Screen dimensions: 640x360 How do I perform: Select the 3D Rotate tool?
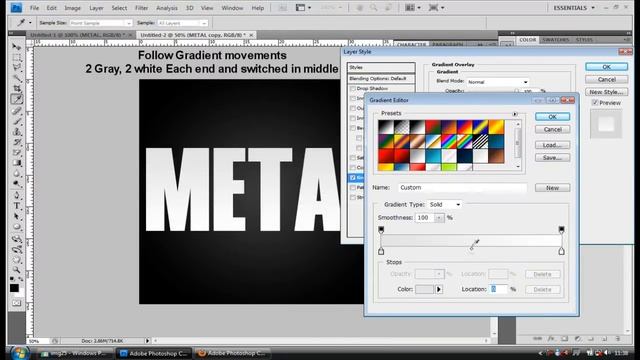pyautogui.click(x=16, y=238)
